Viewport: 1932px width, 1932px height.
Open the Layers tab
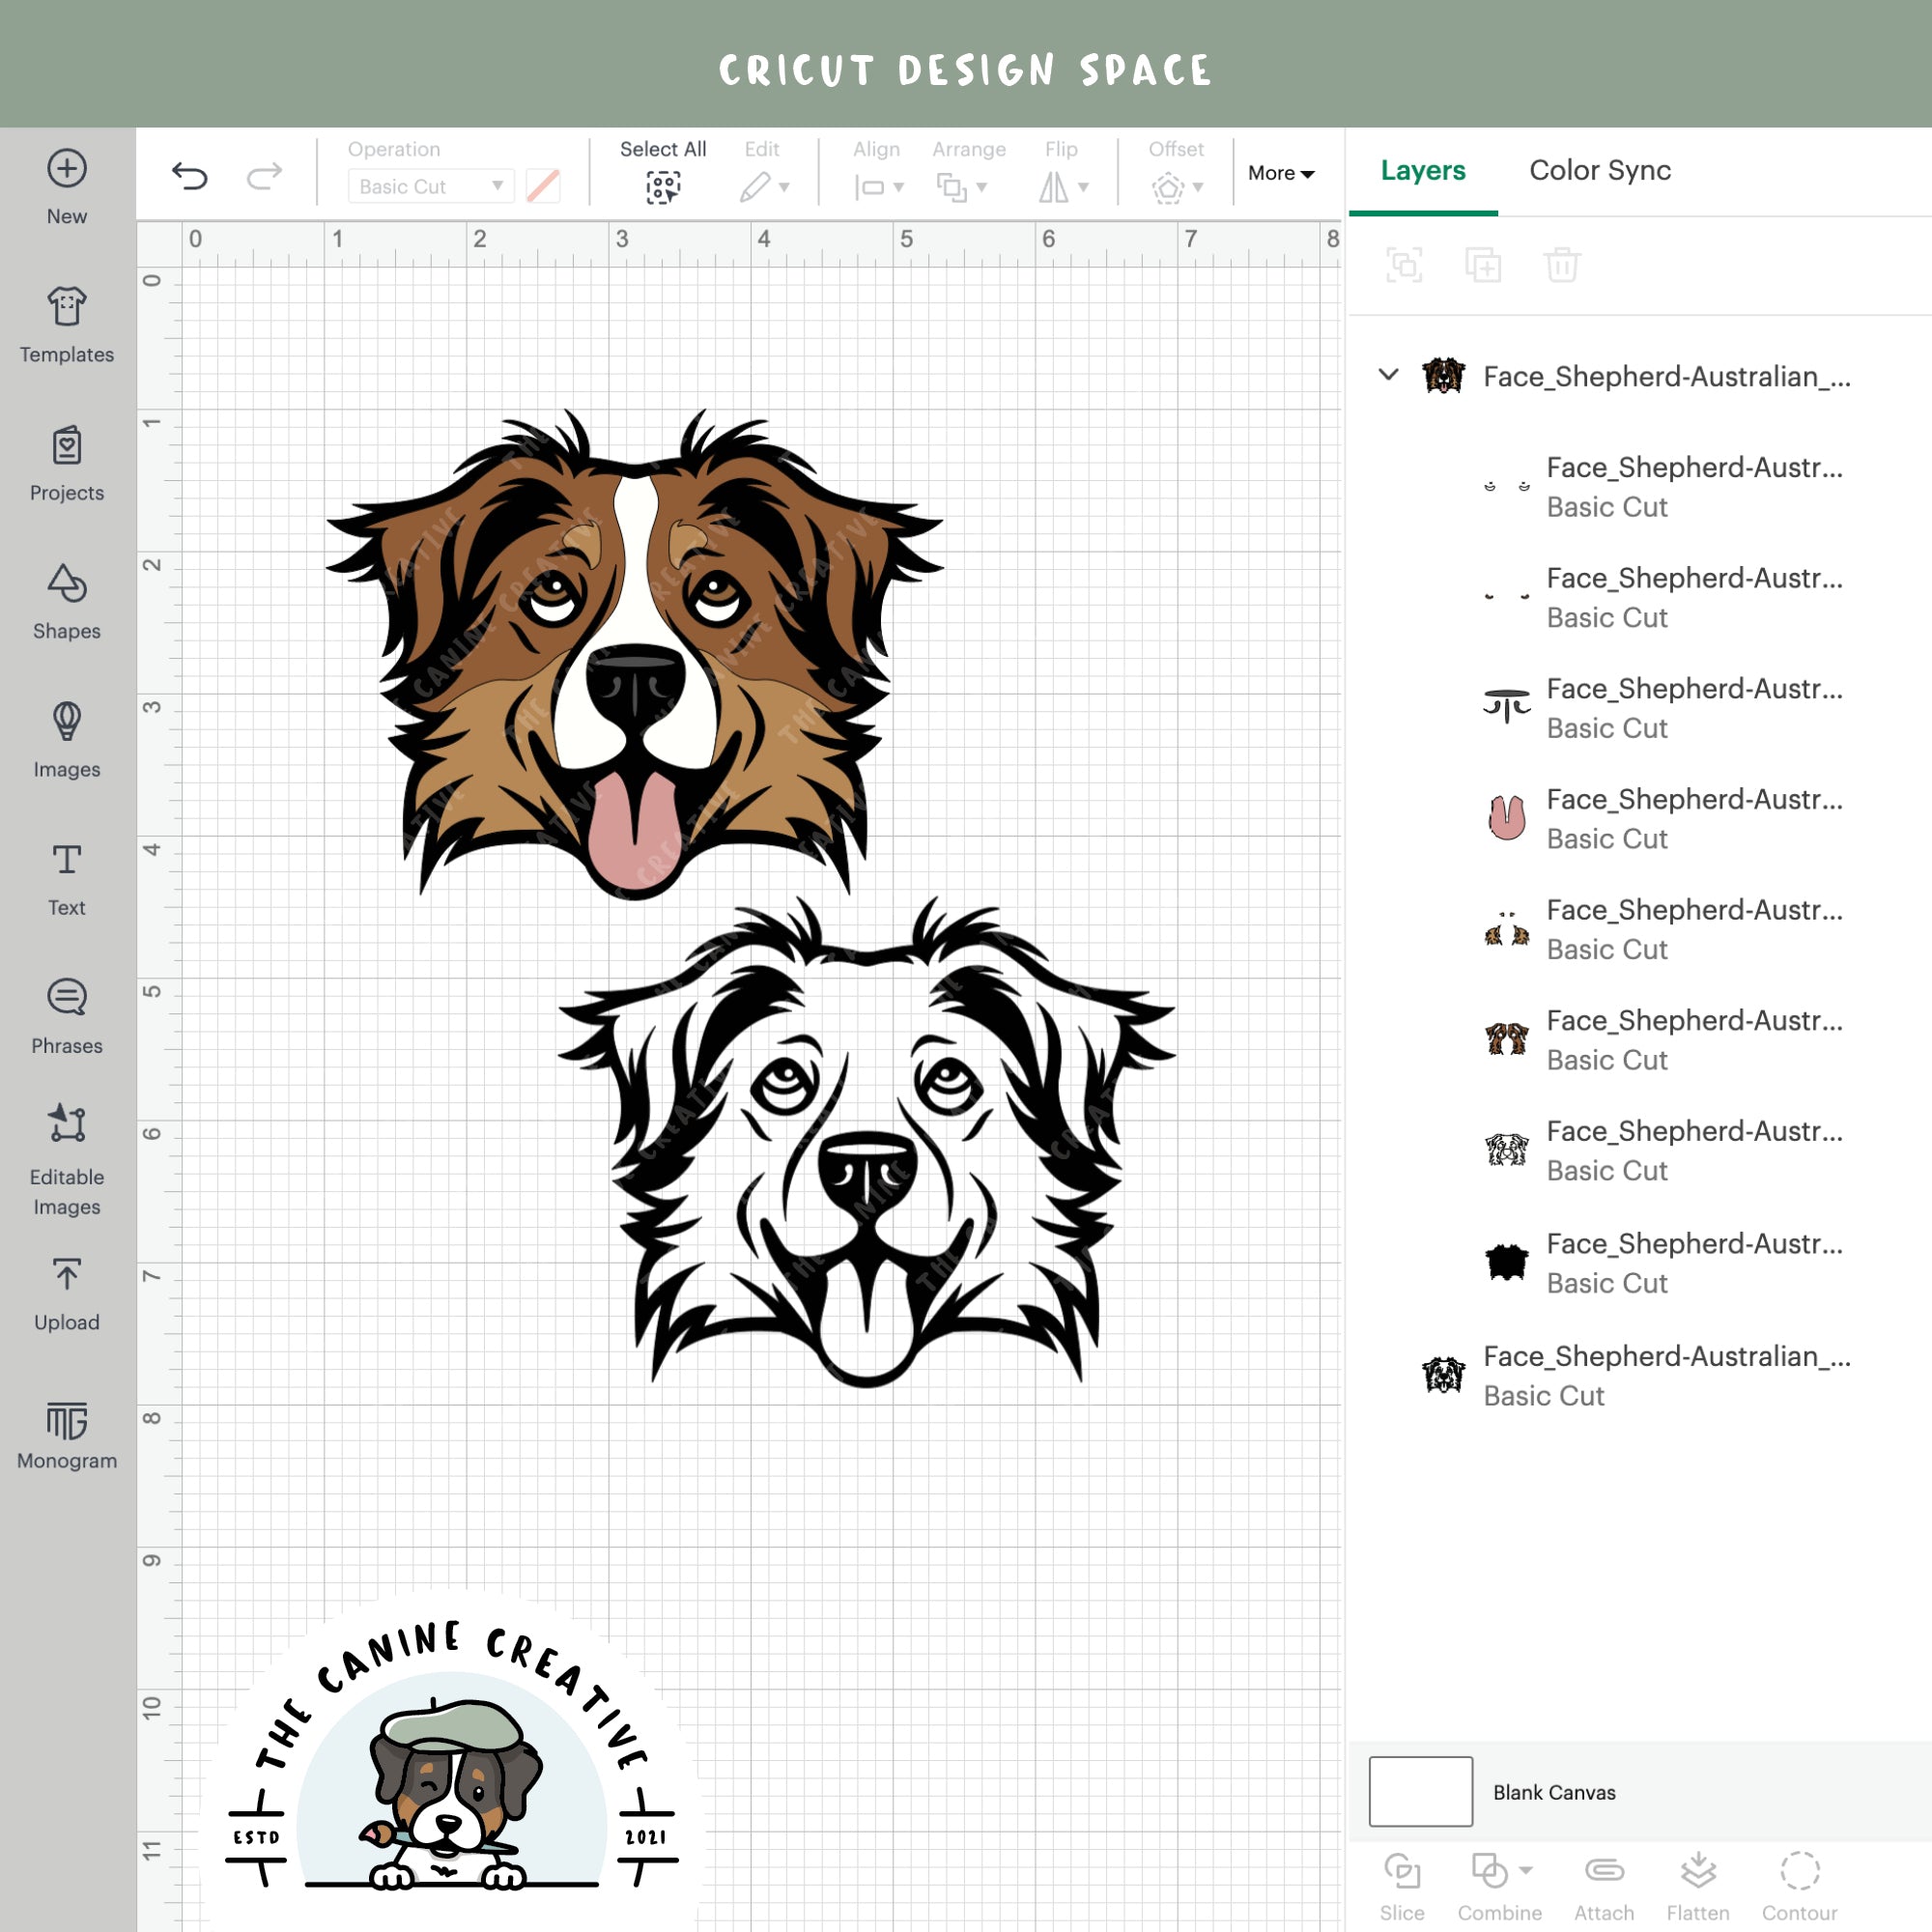pyautogui.click(x=1422, y=170)
